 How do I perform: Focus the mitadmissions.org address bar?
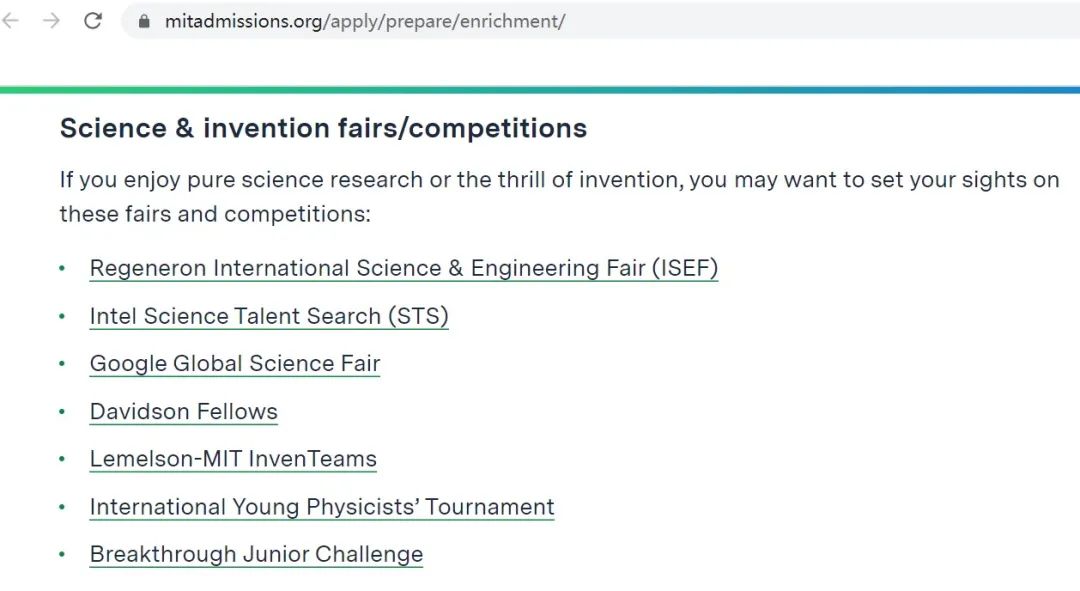click(600, 21)
